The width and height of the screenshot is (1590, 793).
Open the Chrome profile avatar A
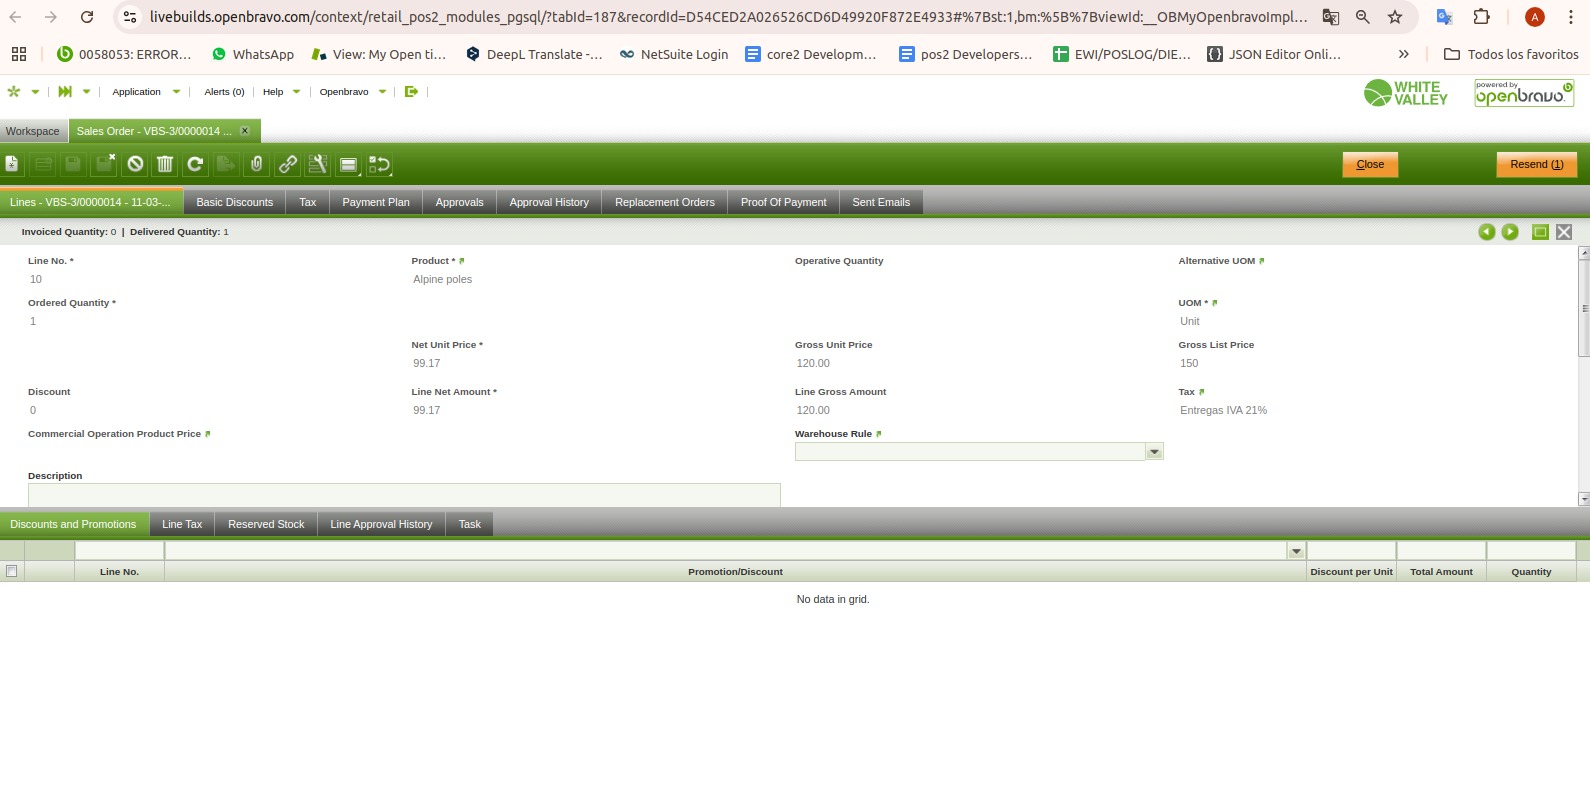[1535, 17]
